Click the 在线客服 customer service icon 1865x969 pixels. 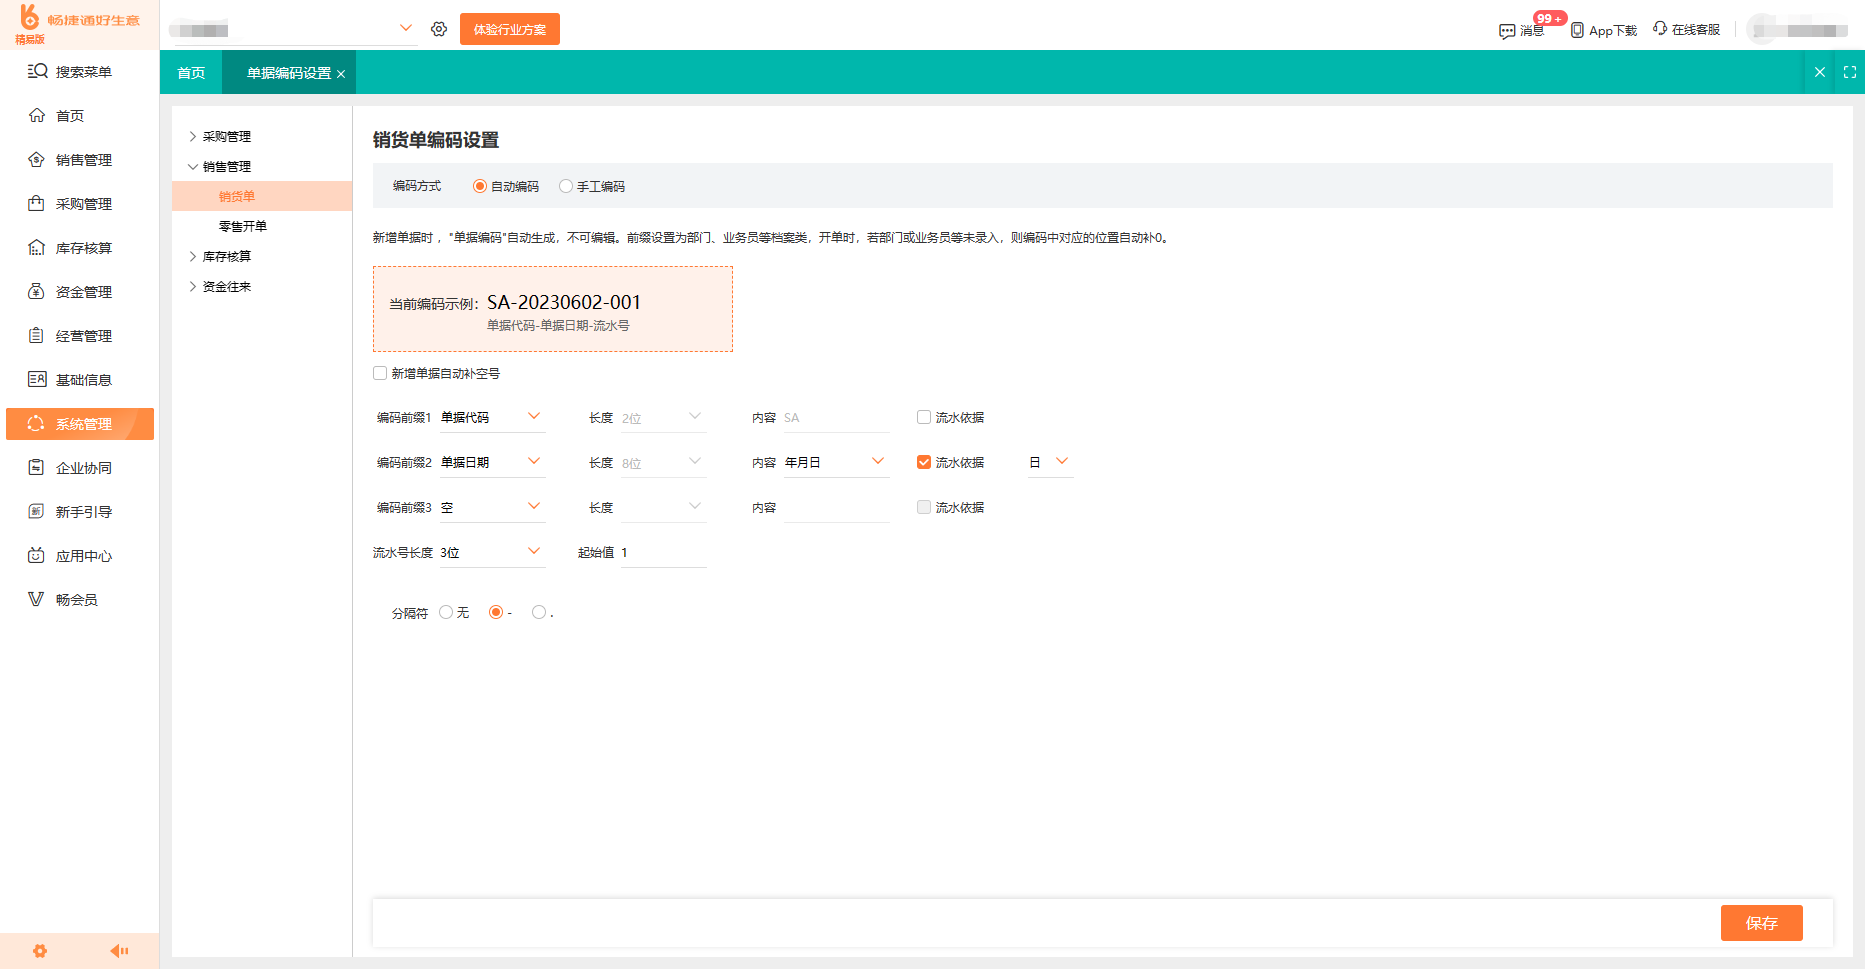[1660, 29]
